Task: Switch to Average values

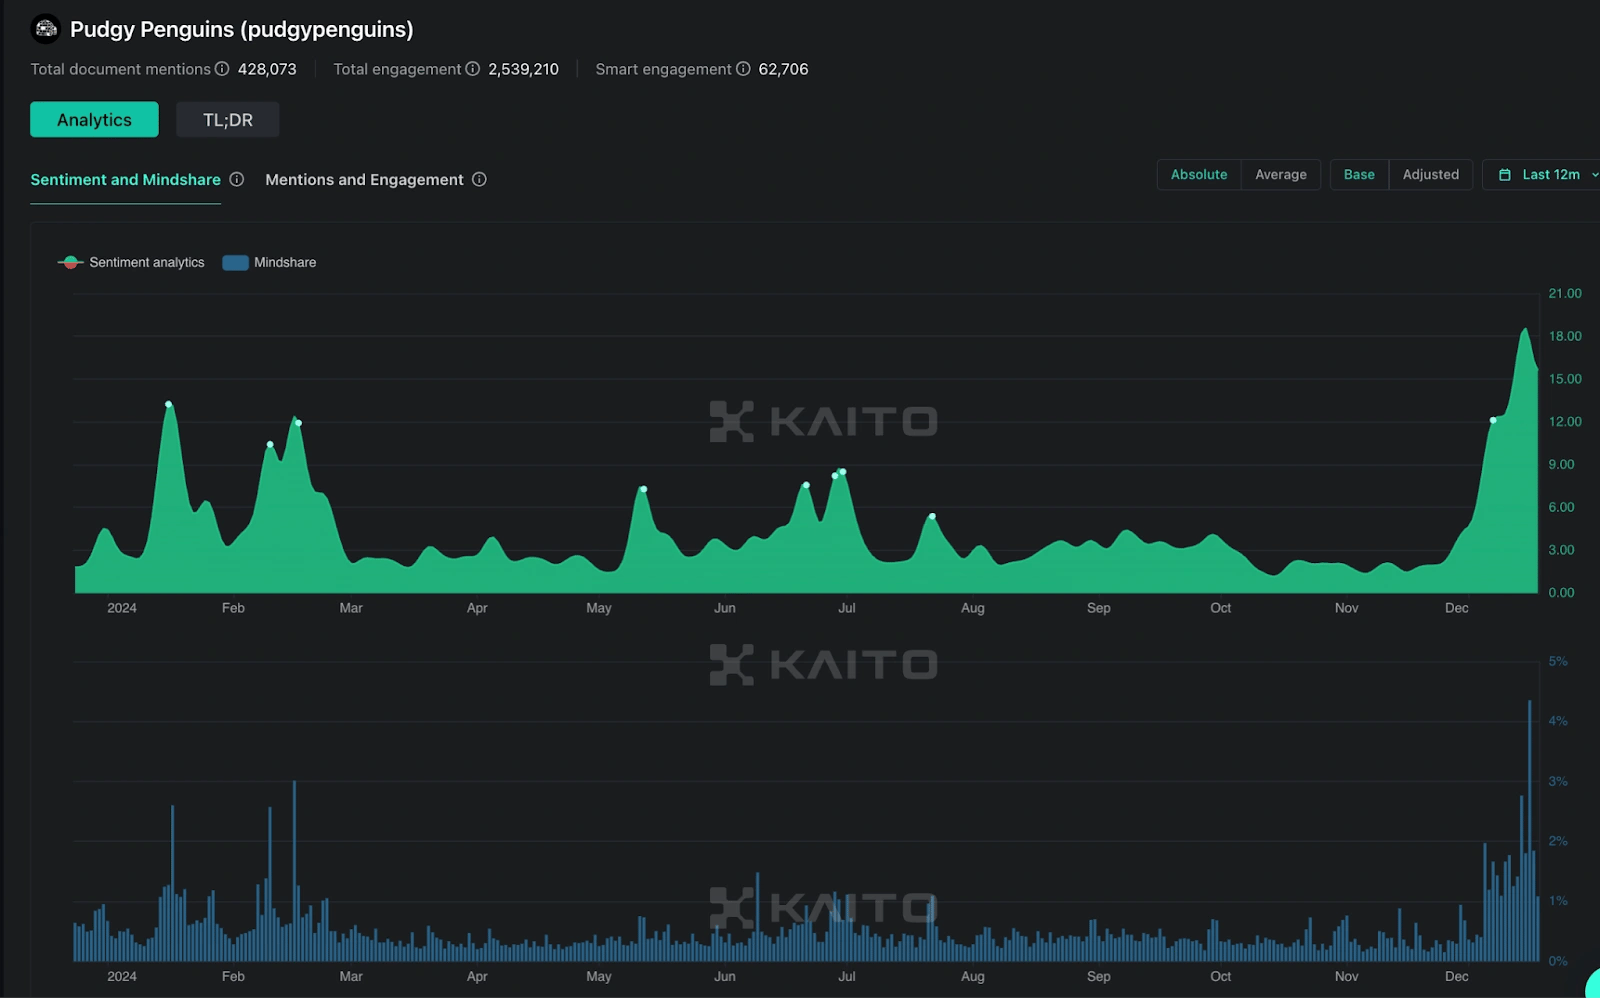Action: coord(1280,175)
